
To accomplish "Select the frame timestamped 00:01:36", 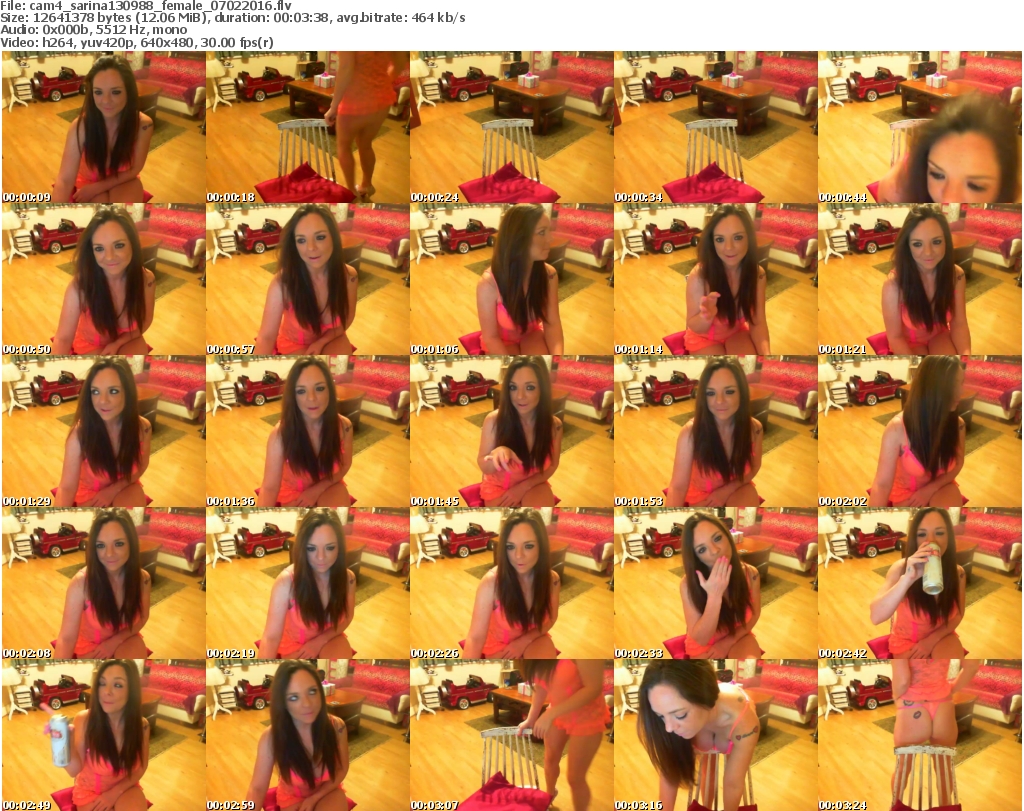I will 308,432.
